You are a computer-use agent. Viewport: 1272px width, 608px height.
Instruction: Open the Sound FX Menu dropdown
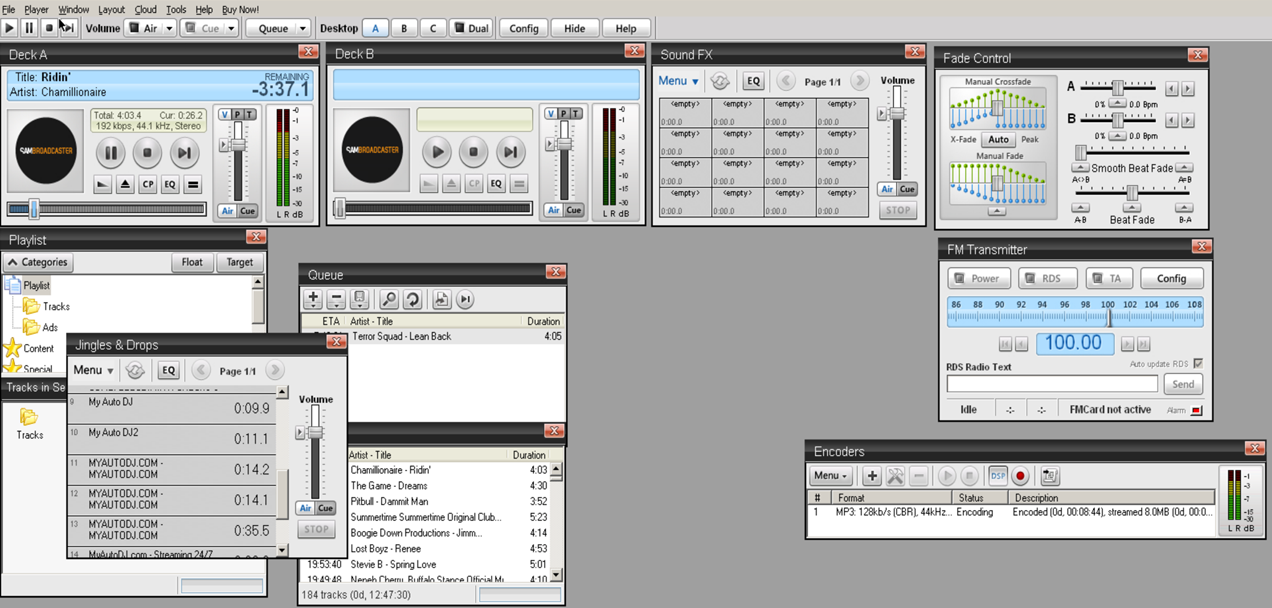coord(677,81)
